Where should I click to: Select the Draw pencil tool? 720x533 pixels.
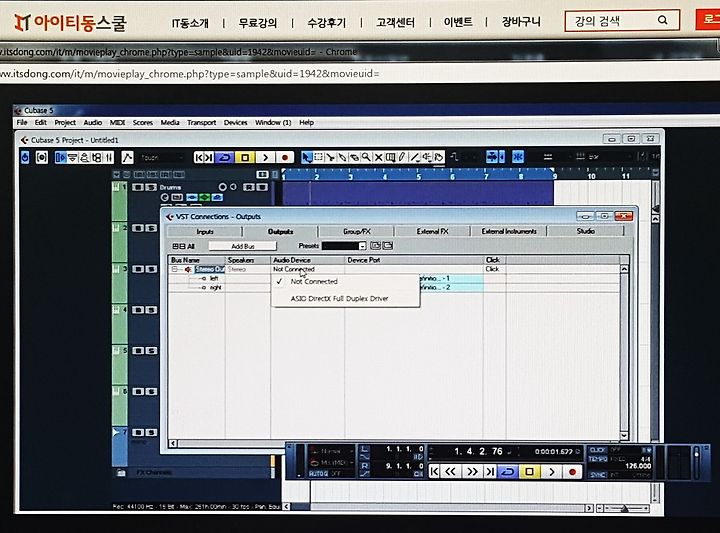coord(402,157)
